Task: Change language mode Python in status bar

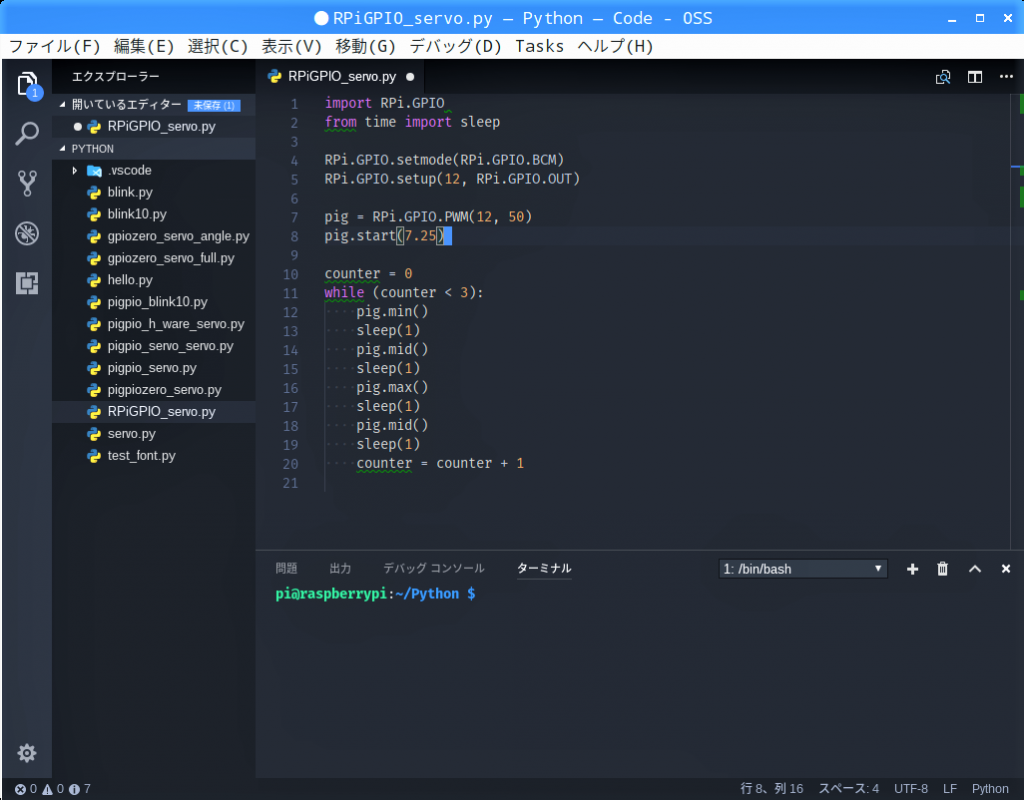Action: 989,789
